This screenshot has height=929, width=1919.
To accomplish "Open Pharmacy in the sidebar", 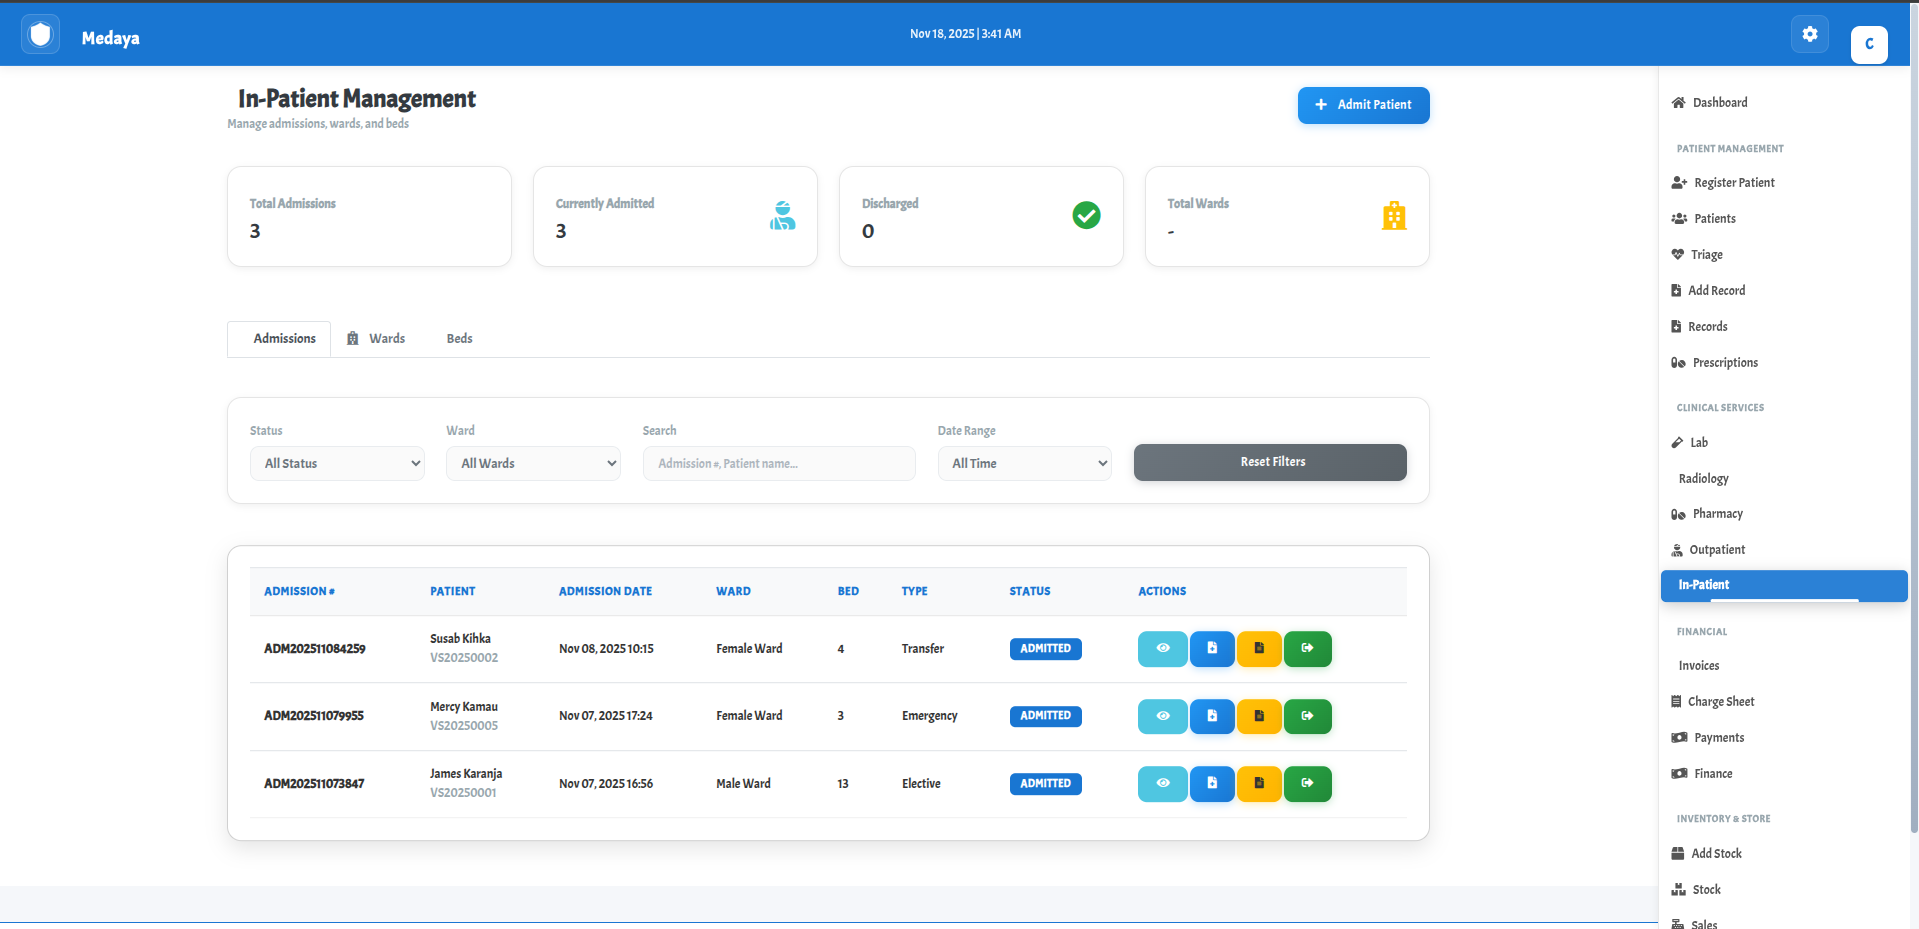I will coord(1717,514).
